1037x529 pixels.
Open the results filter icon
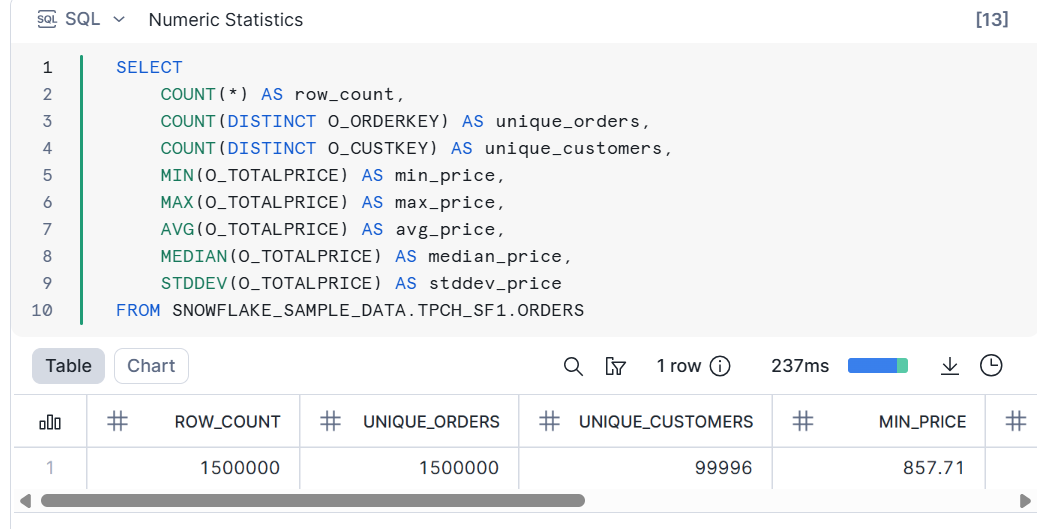[x=616, y=366]
